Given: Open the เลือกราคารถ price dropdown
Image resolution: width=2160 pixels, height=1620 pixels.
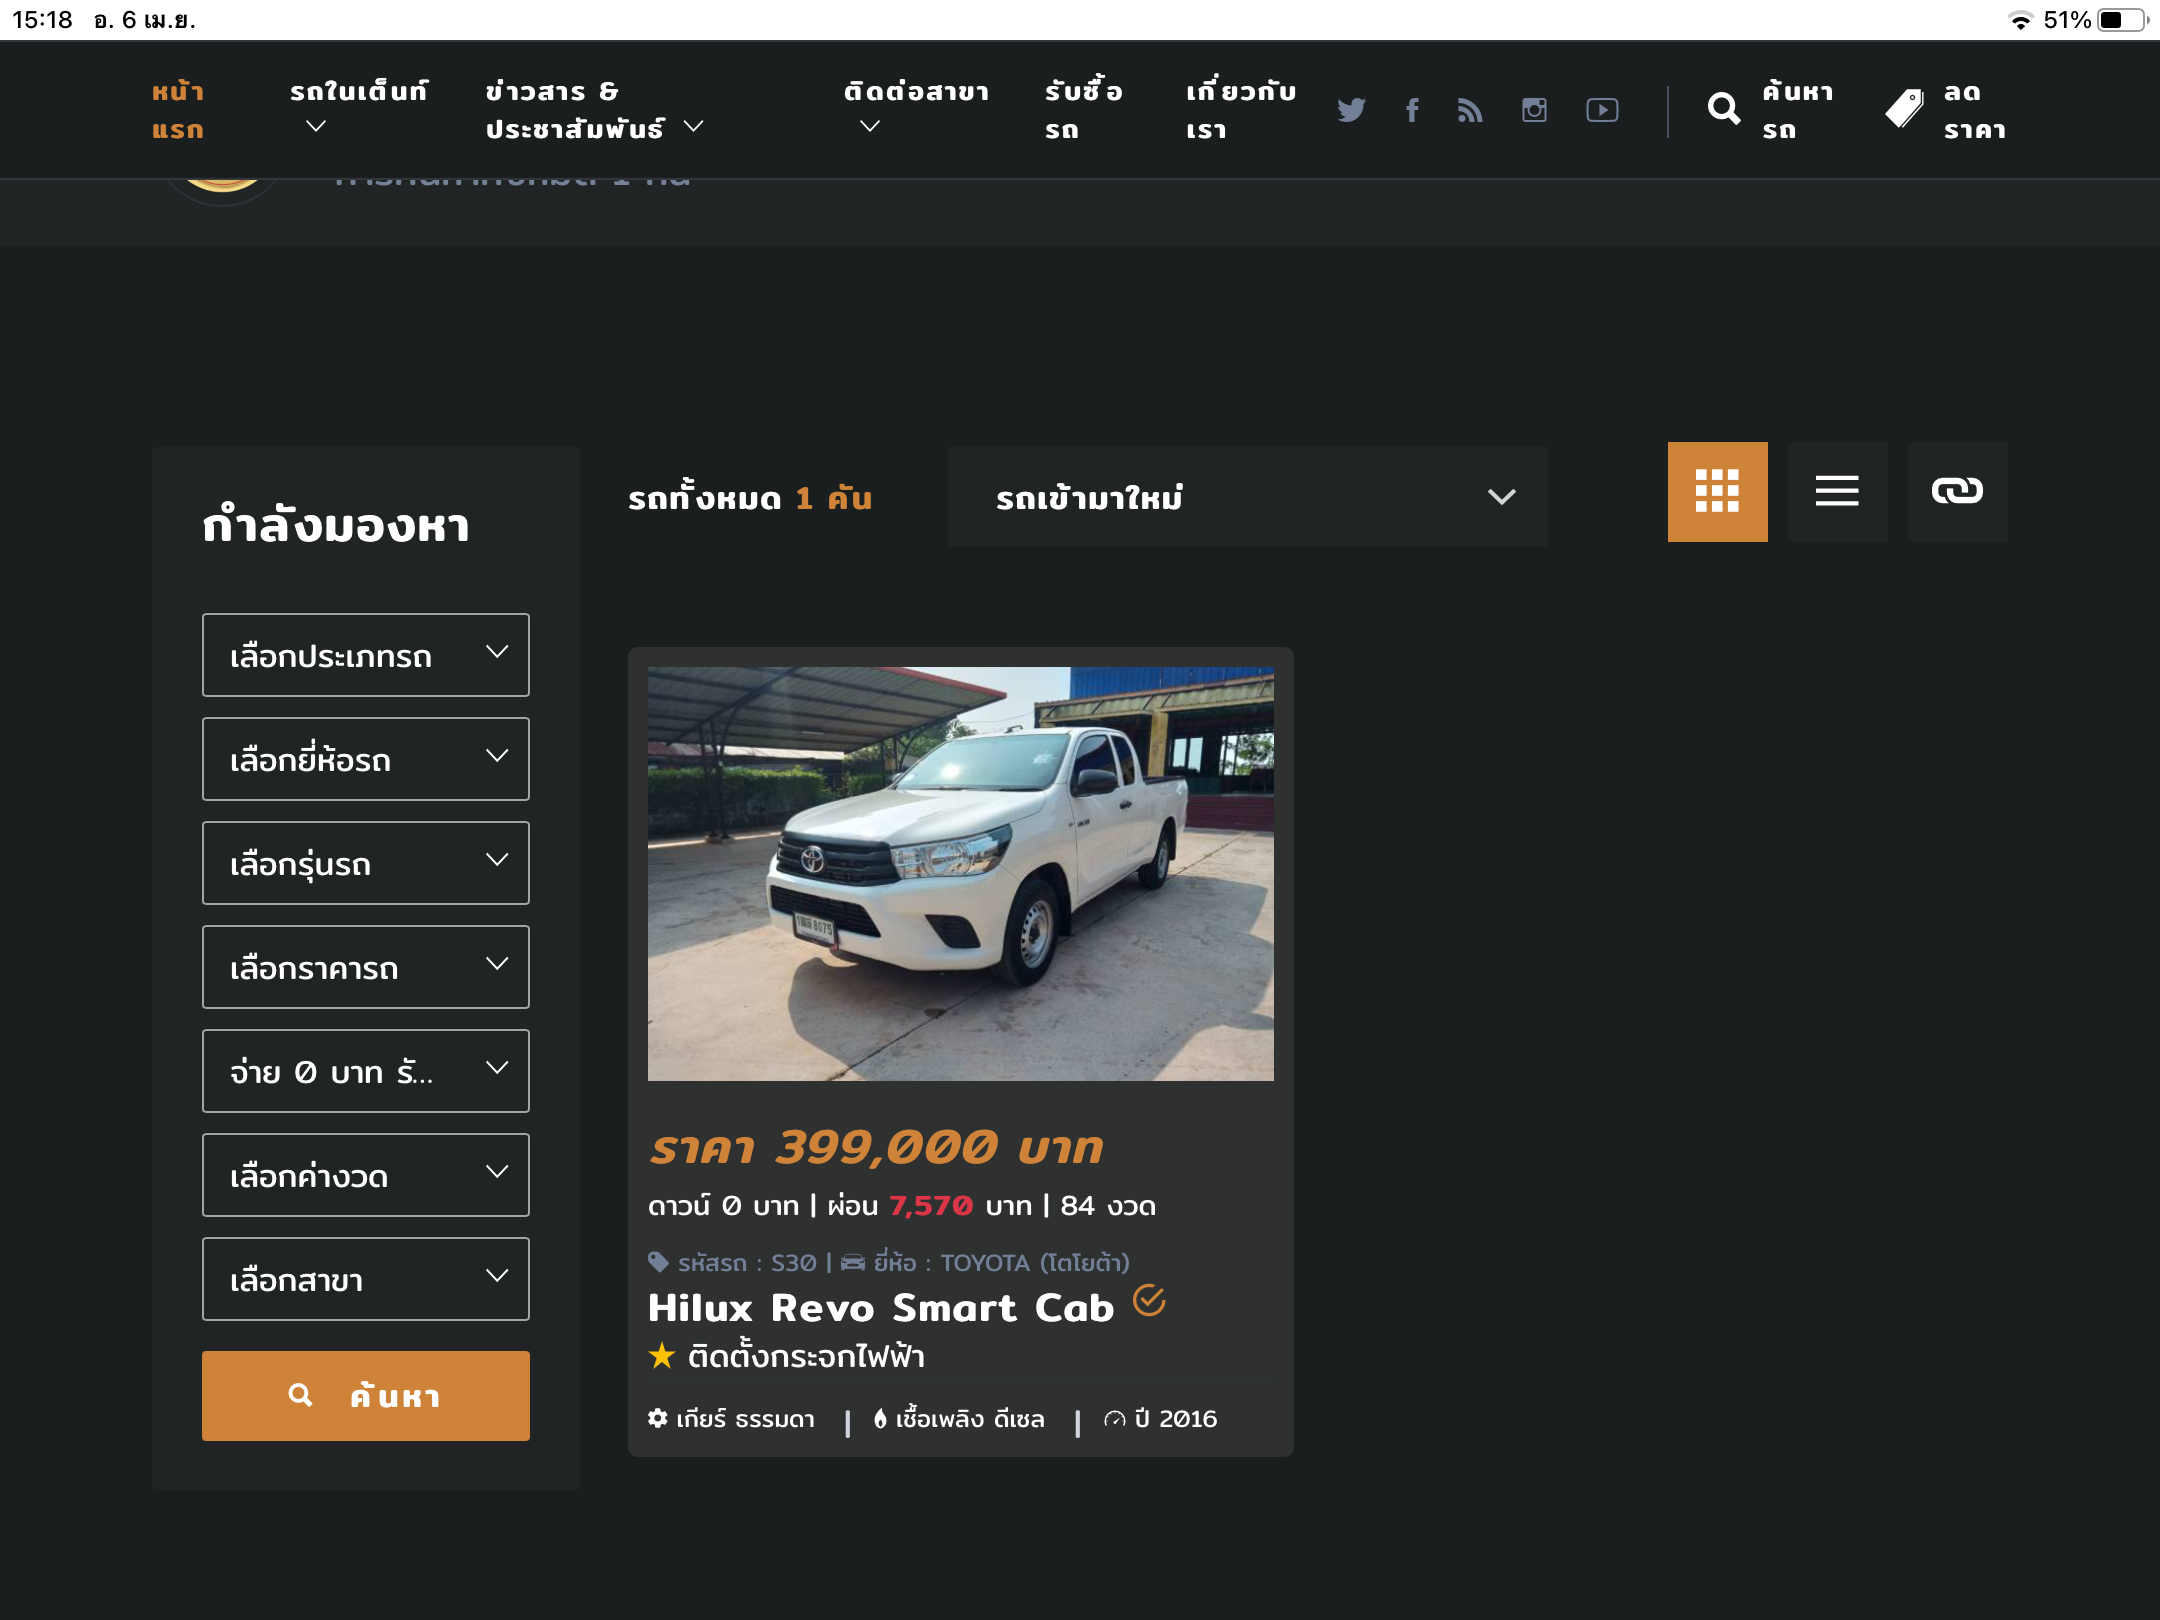Looking at the screenshot, I should [x=366, y=967].
